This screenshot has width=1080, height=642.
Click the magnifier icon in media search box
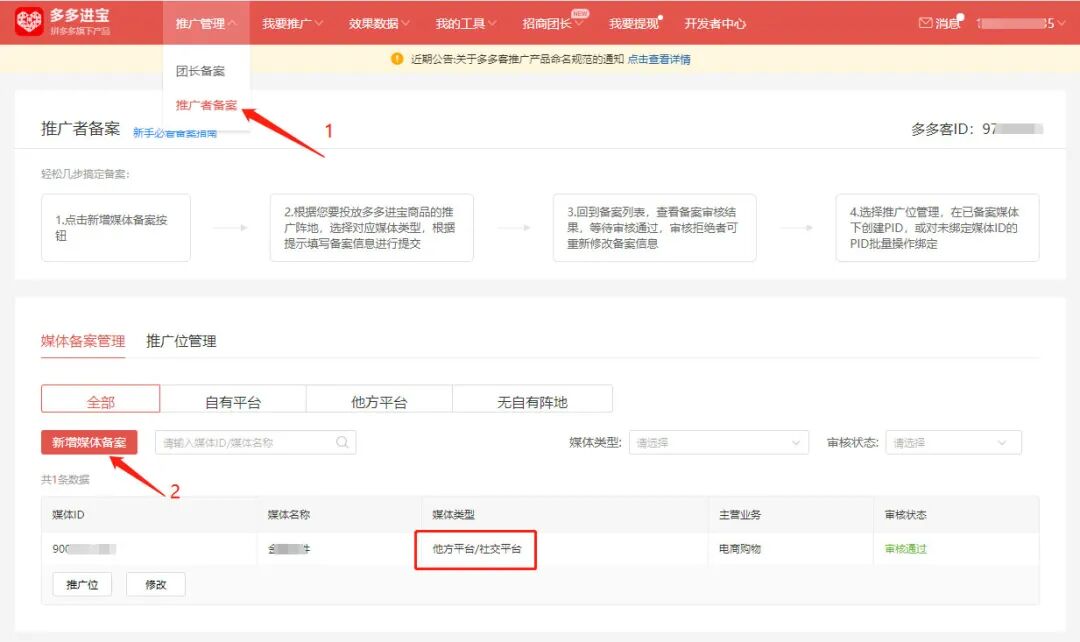click(x=341, y=441)
